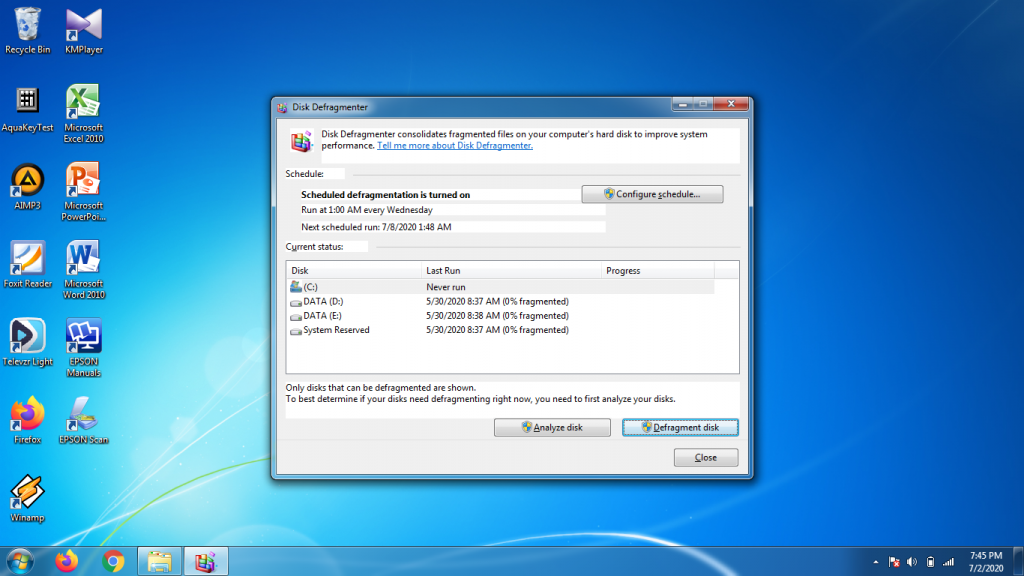
Task: Expand hidden system tray icons
Action: (877, 560)
